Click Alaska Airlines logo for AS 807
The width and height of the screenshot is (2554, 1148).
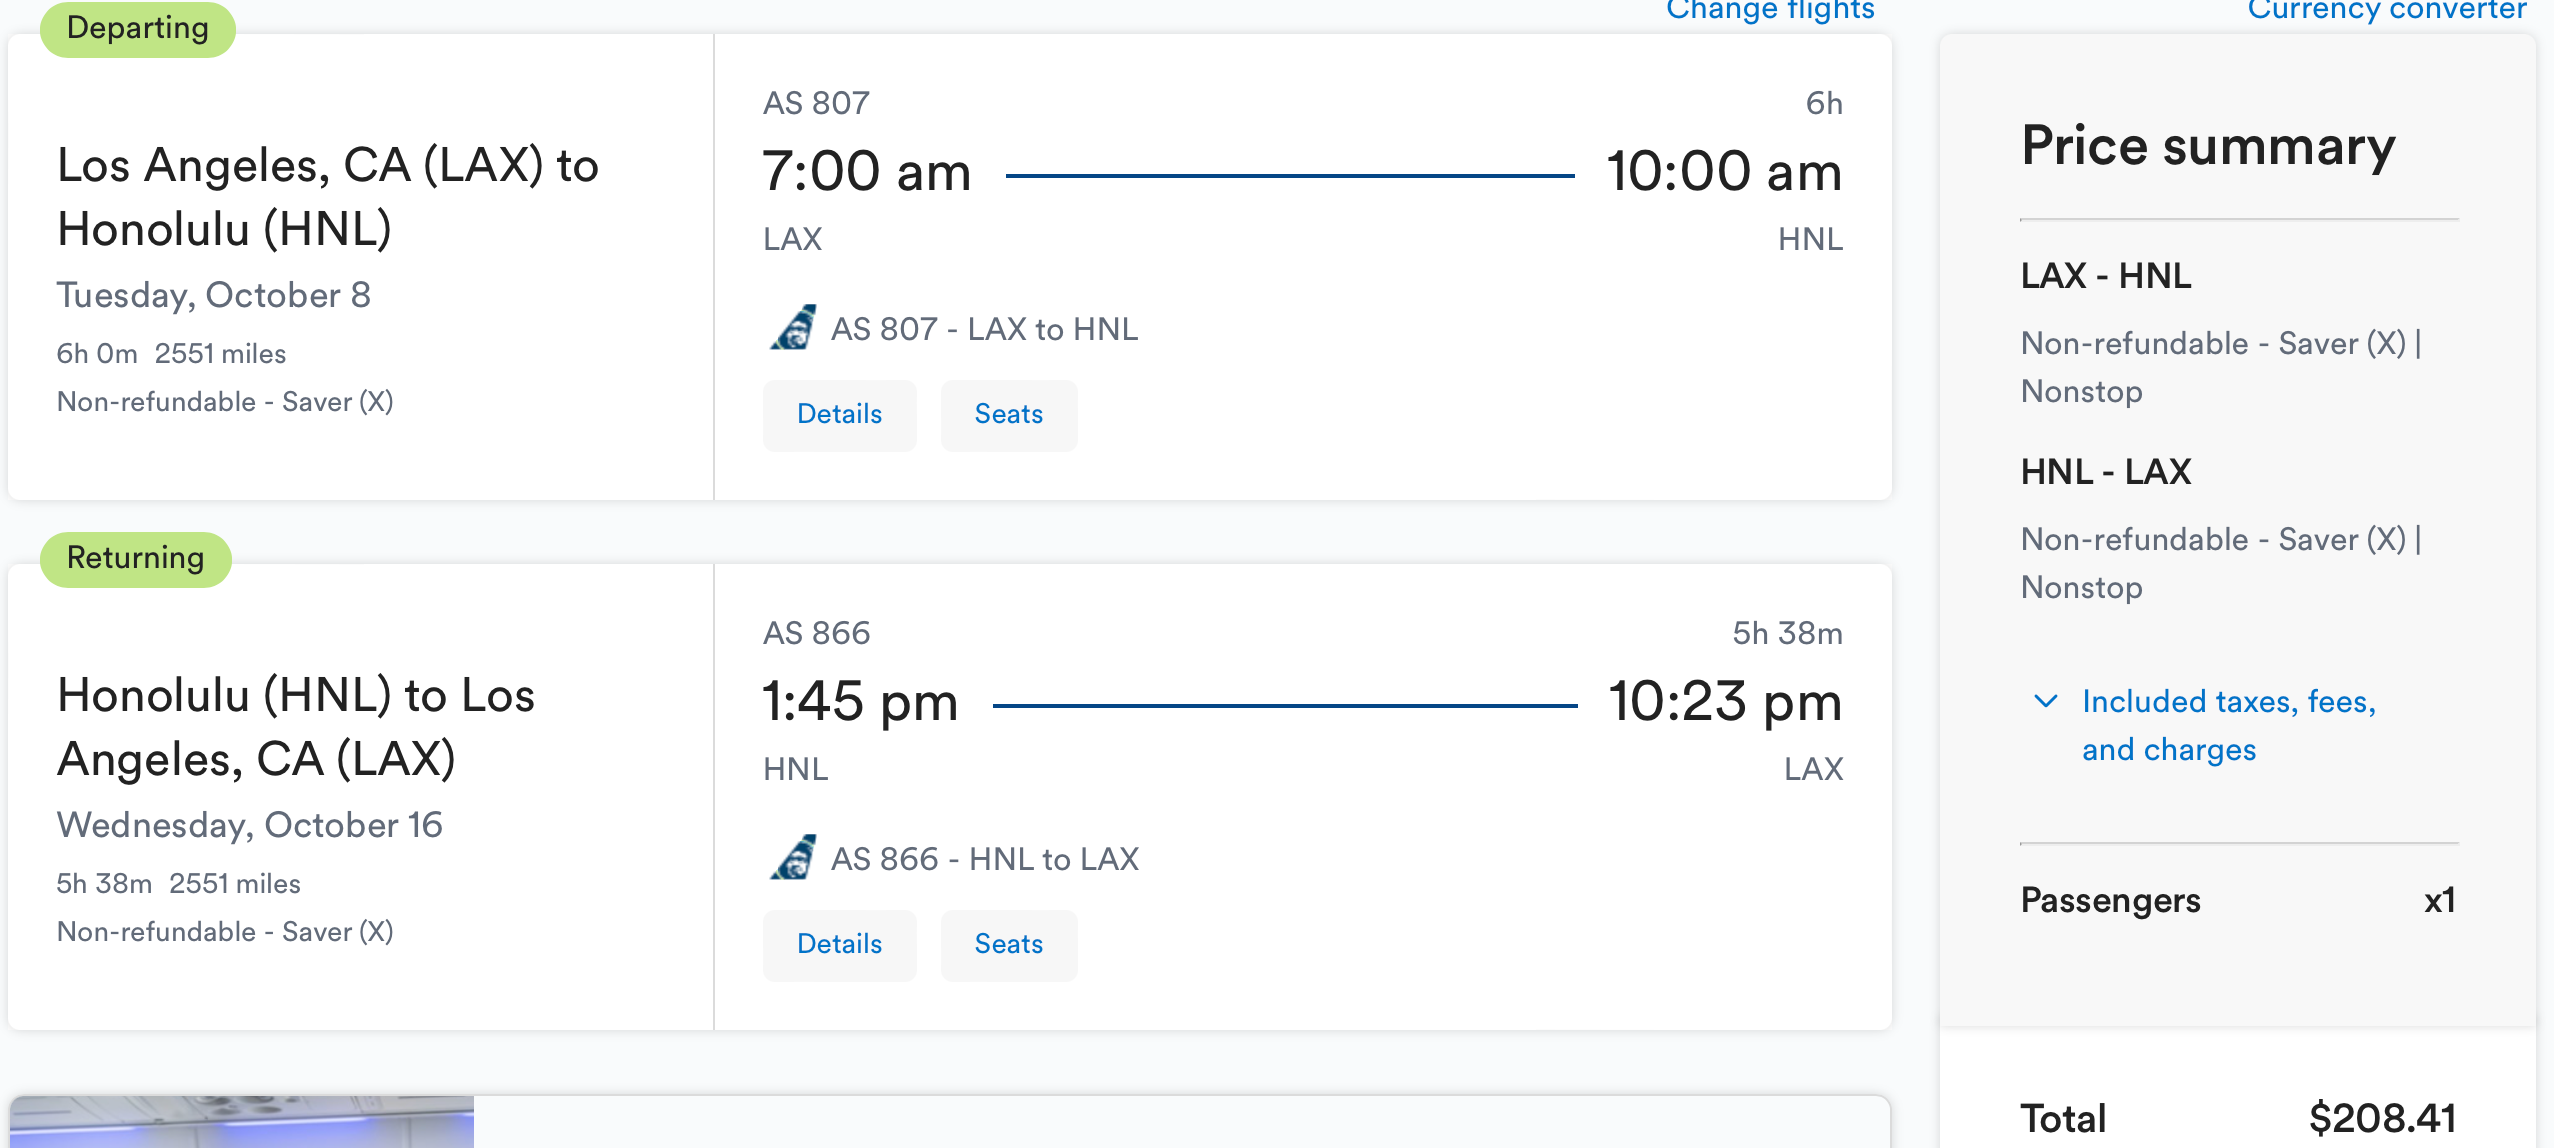click(793, 328)
